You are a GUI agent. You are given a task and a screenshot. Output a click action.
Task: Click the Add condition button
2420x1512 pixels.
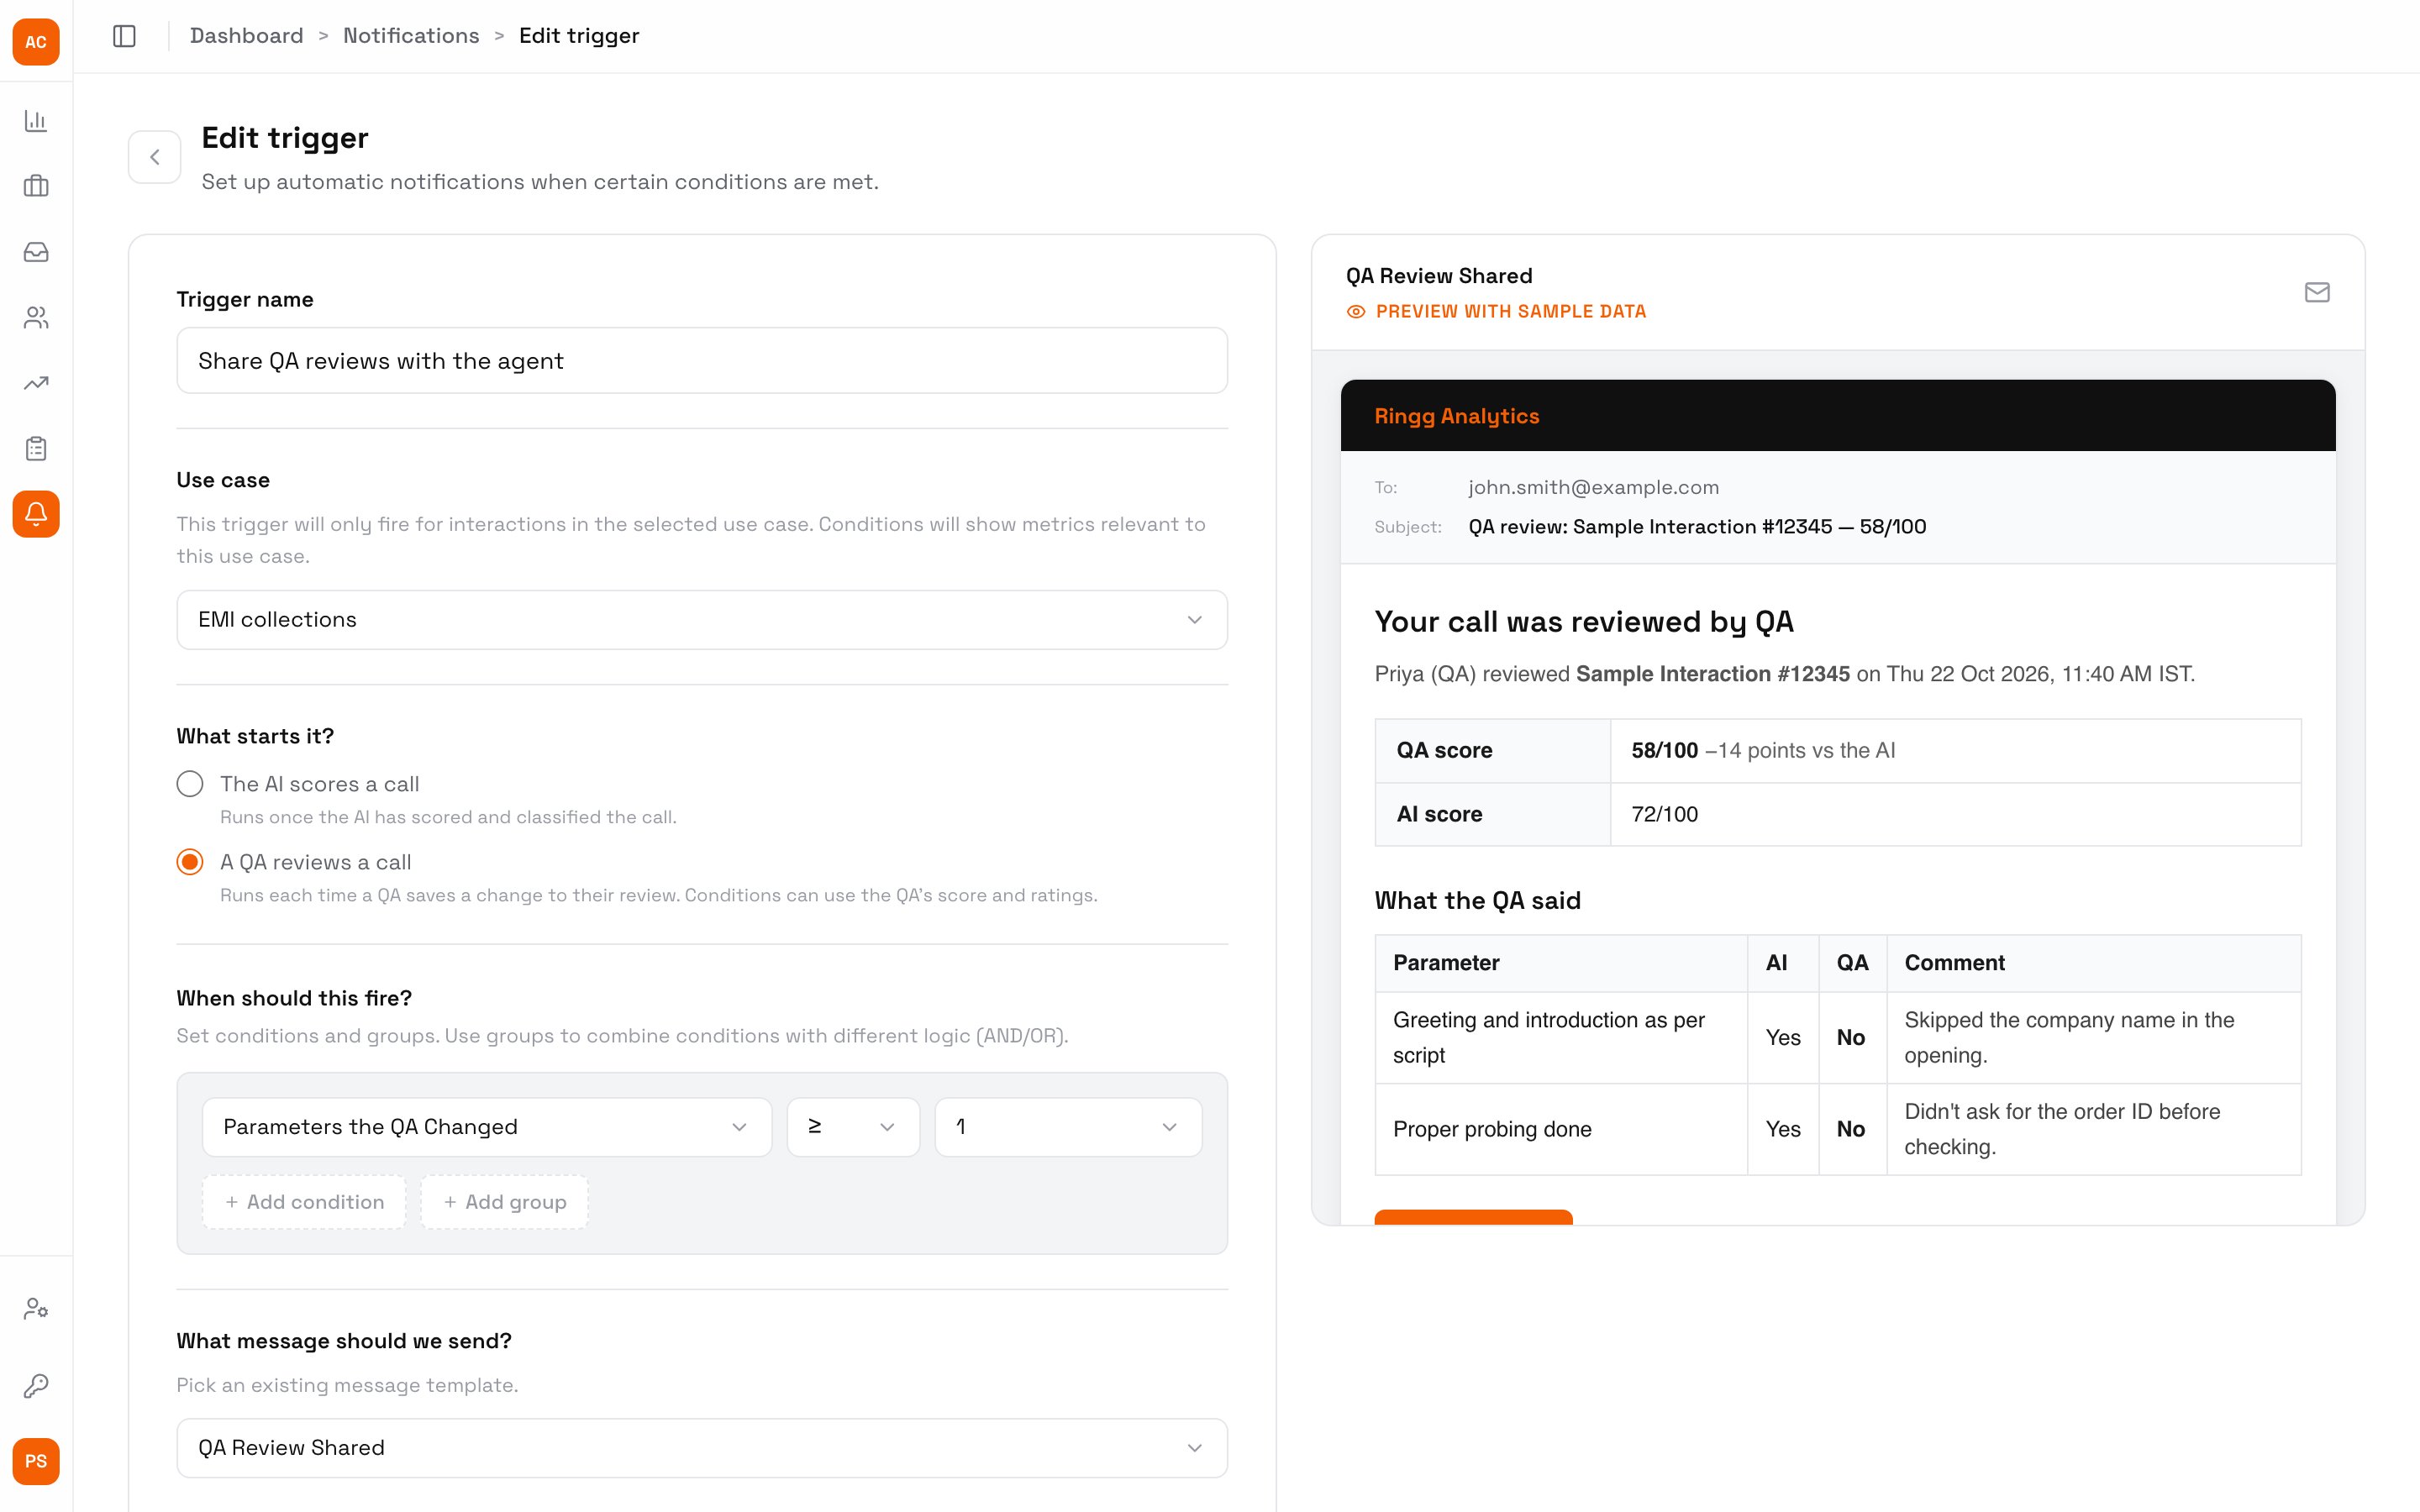pos(304,1202)
